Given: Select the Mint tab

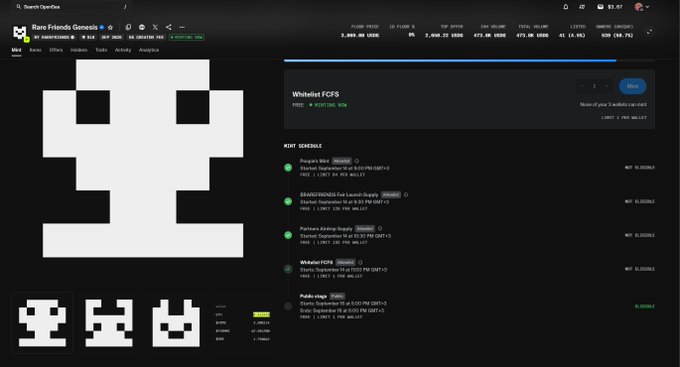Looking at the screenshot, I should pyautogui.click(x=16, y=50).
